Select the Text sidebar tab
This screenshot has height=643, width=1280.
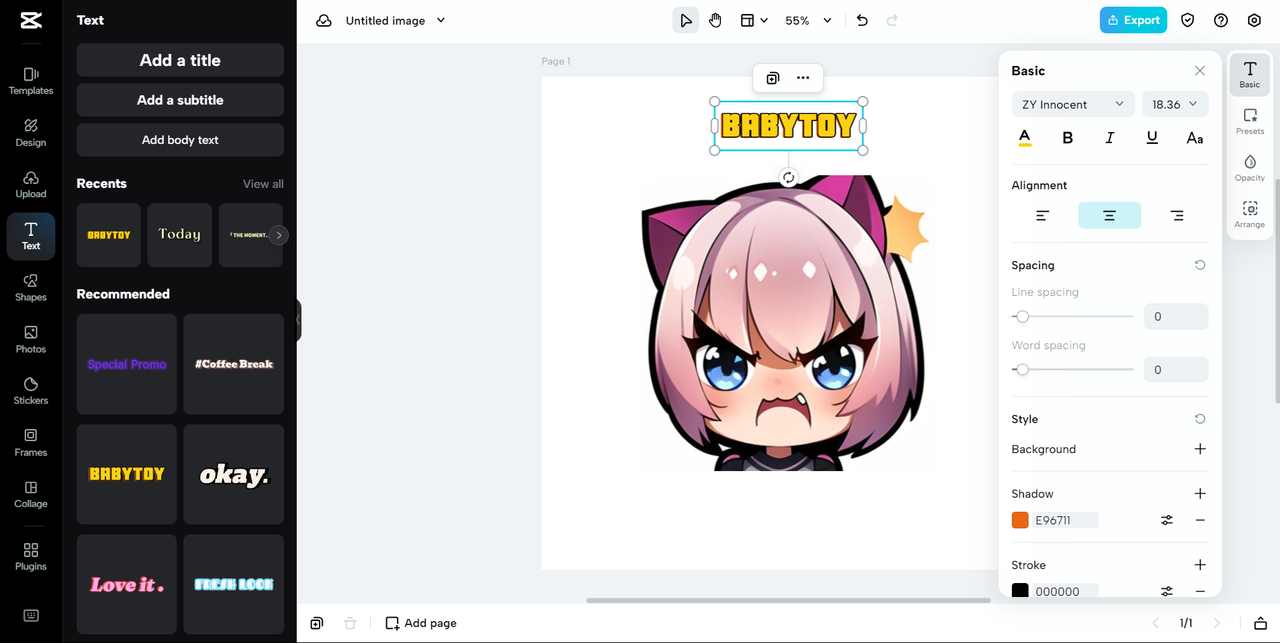[x=31, y=236]
